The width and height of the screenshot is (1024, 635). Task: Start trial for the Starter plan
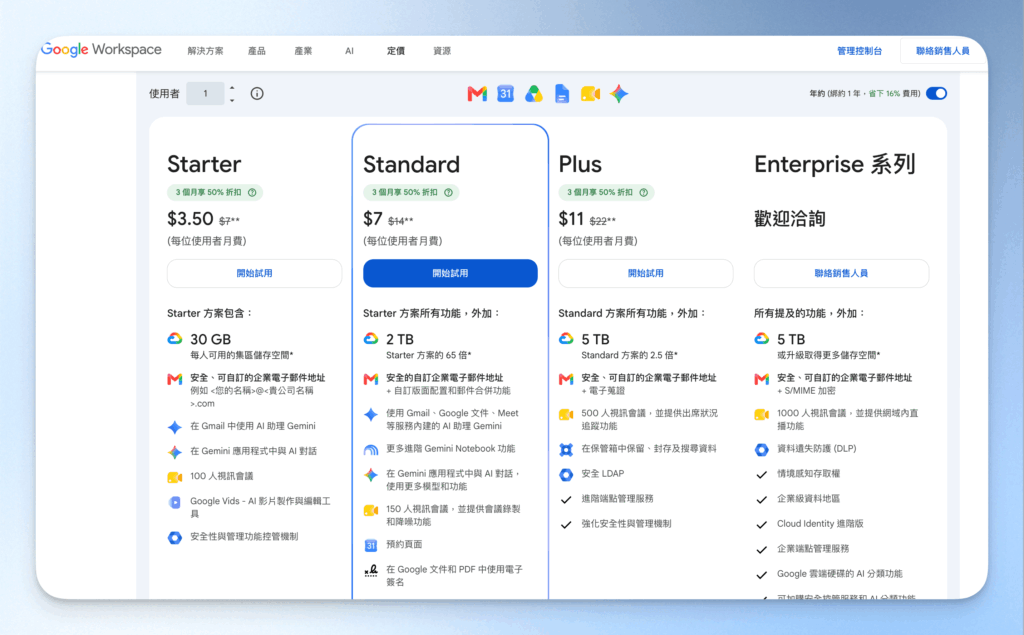[x=255, y=273]
